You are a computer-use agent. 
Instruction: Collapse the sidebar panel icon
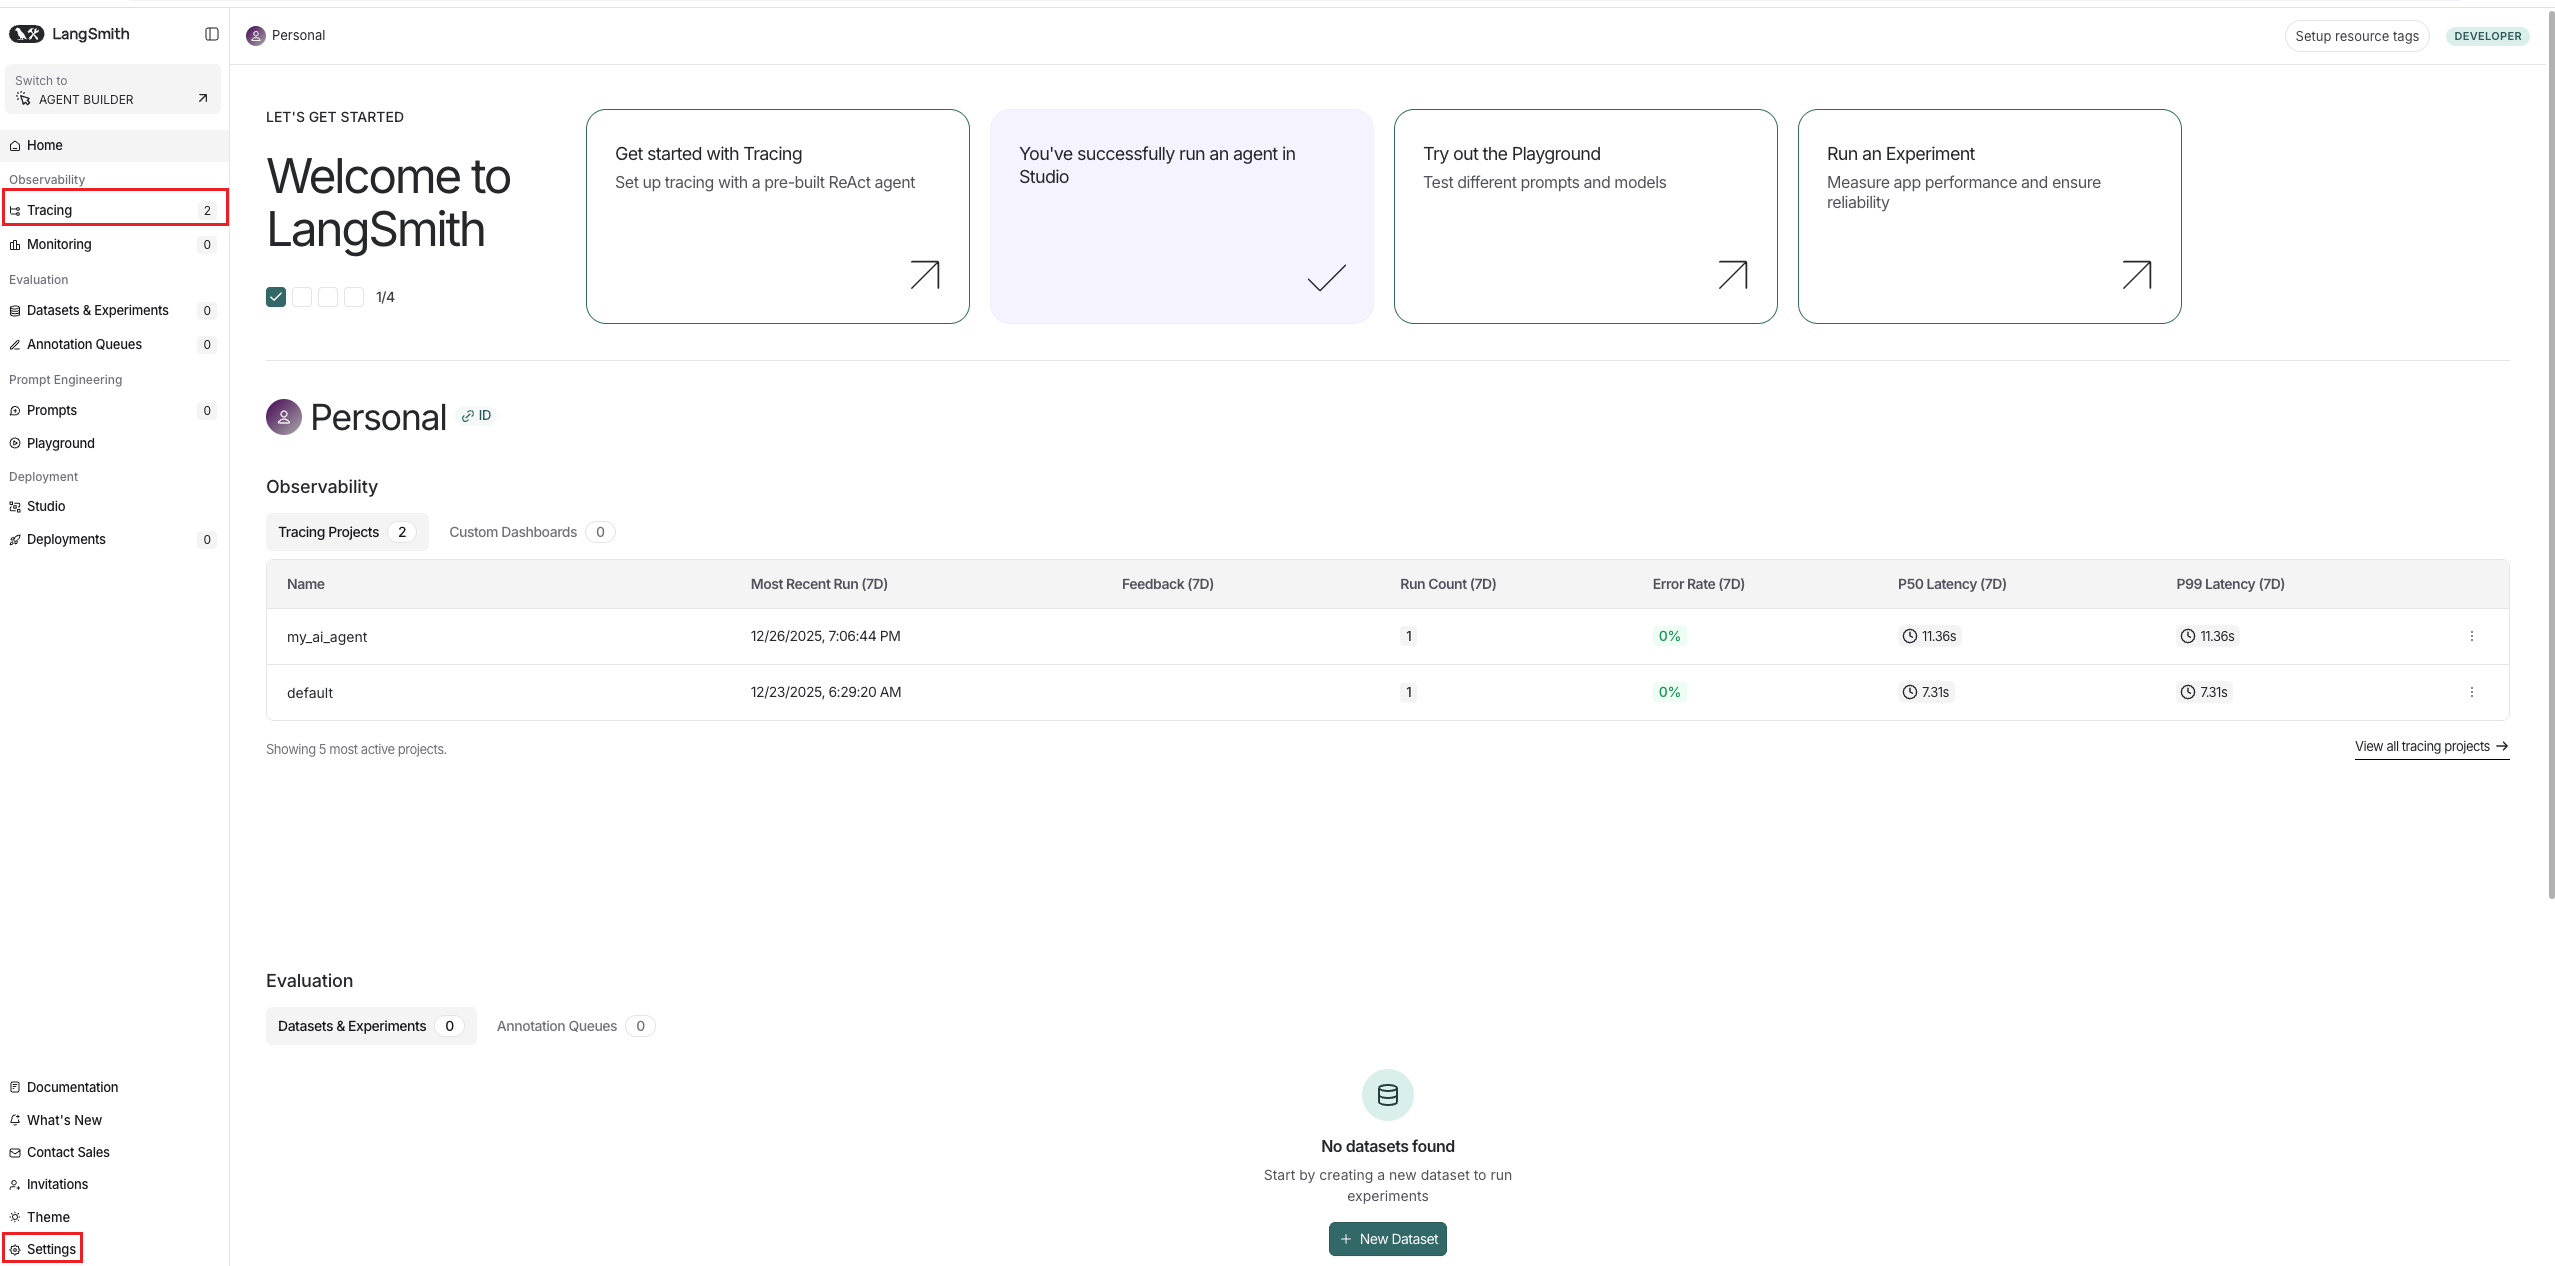pyautogui.click(x=212, y=34)
